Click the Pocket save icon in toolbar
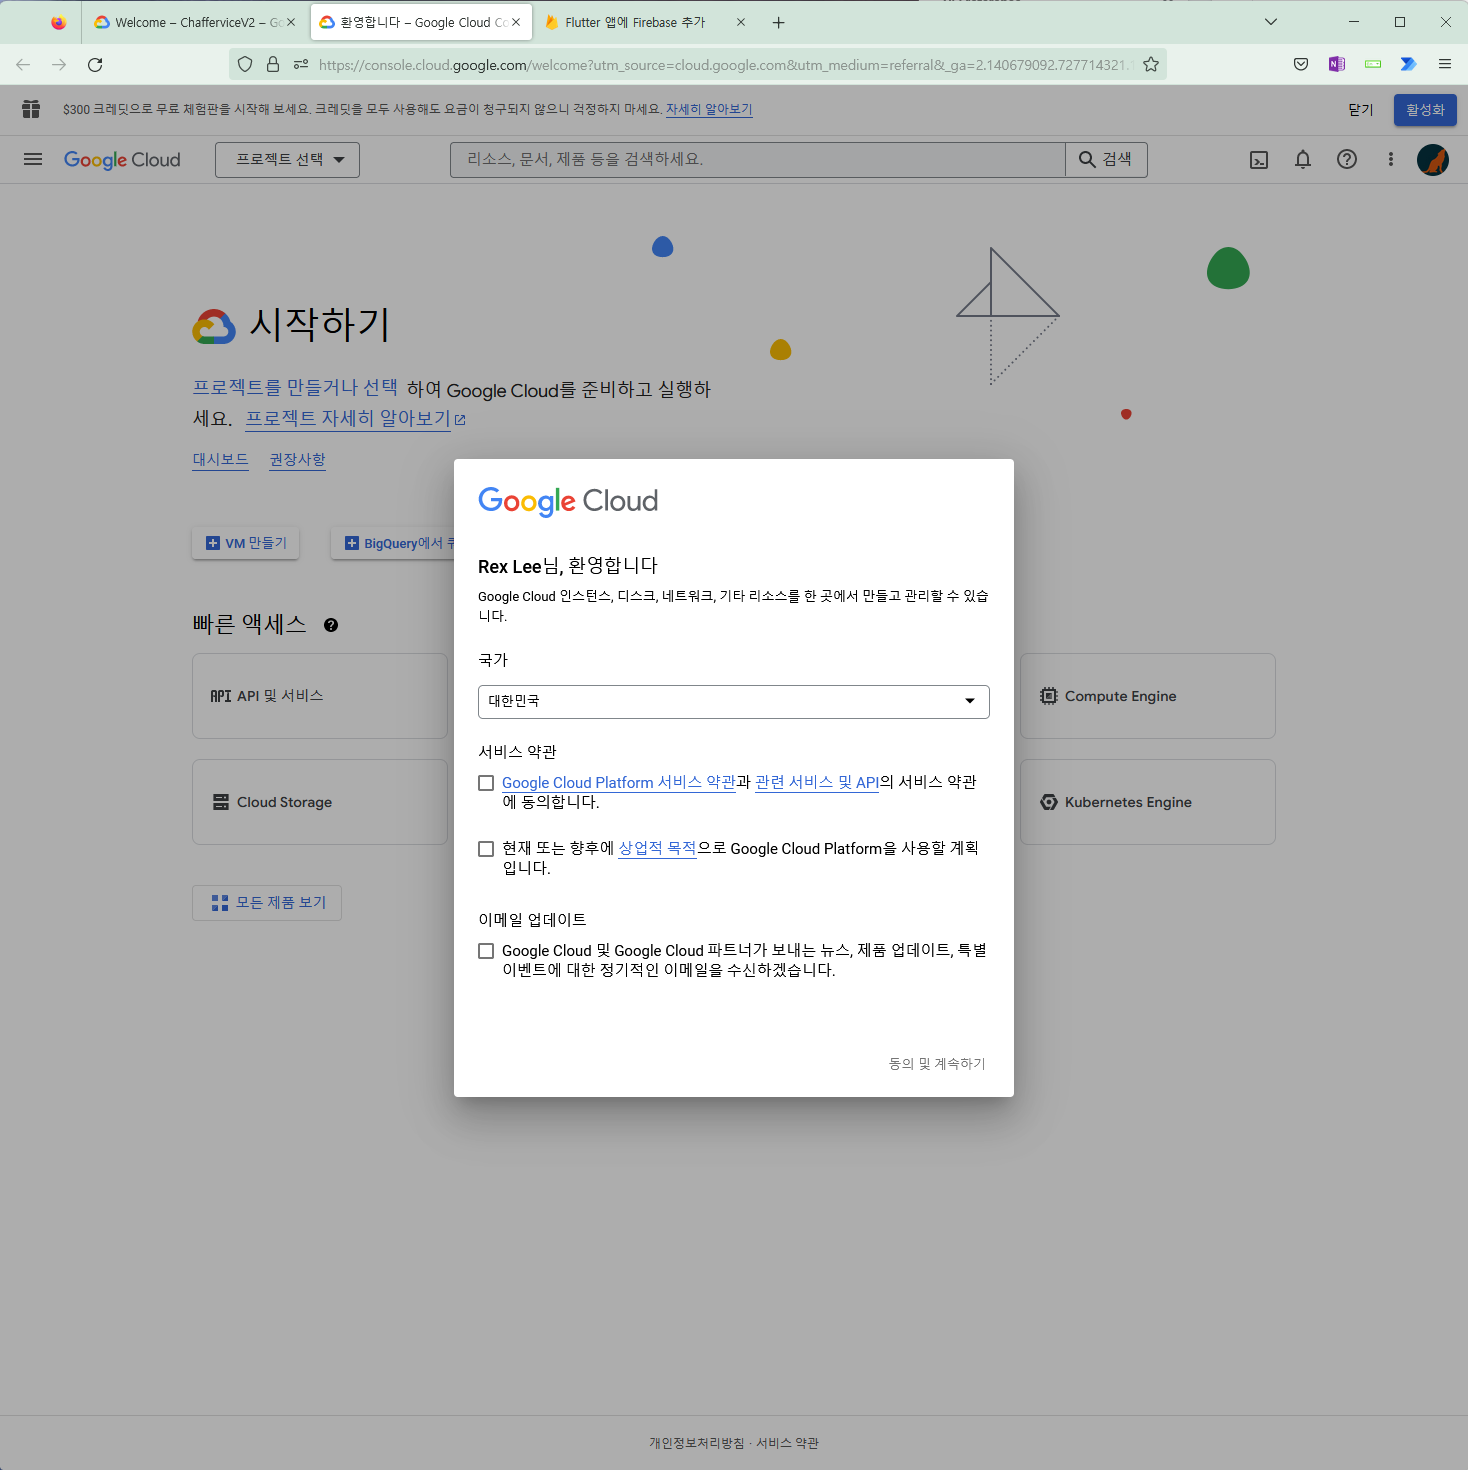The height and width of the screenshot is (1470, 1468). 1301,64
